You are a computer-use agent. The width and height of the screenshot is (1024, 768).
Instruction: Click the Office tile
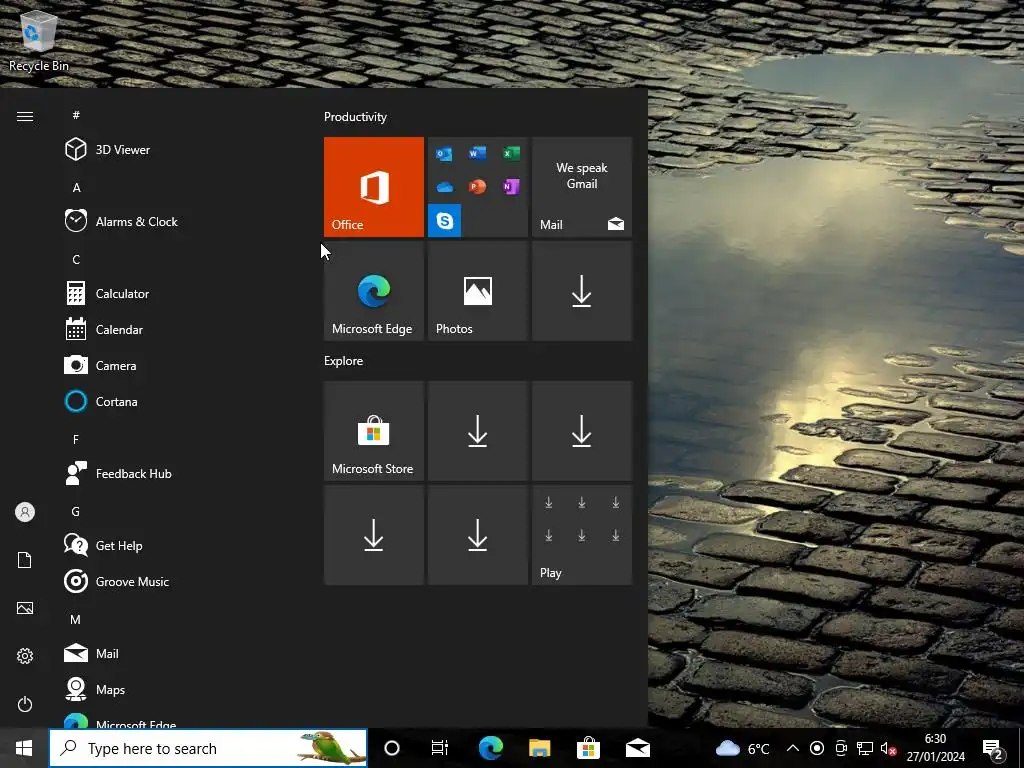(x=374, y=187)
